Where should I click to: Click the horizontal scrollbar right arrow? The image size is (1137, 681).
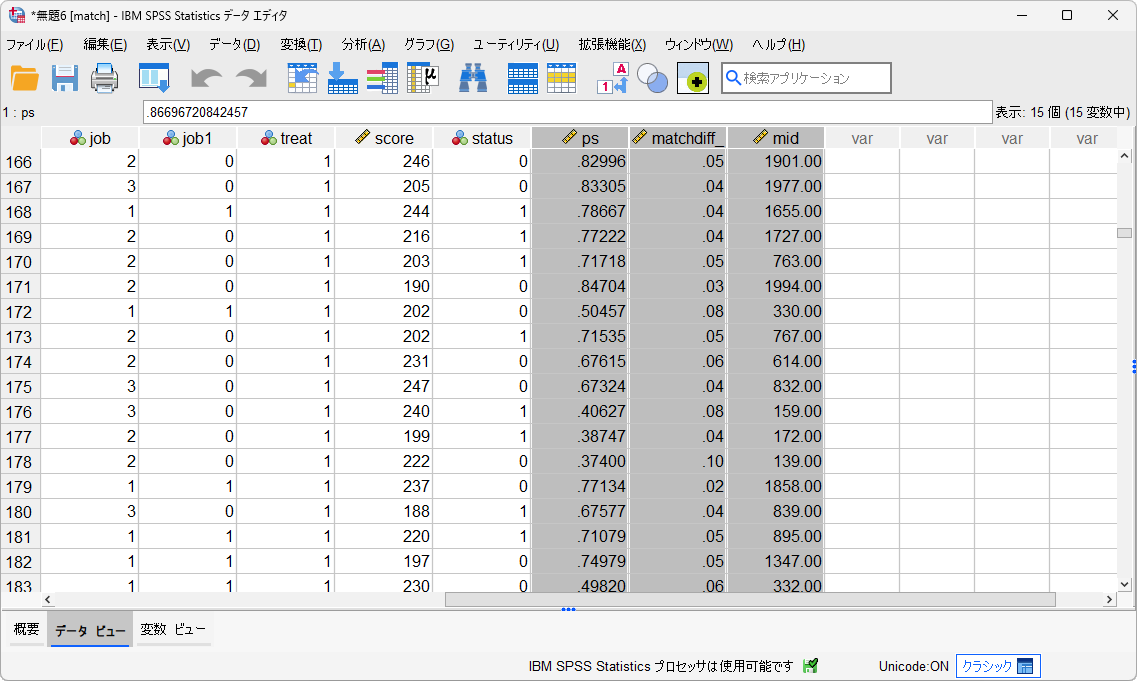(1109, 600)
